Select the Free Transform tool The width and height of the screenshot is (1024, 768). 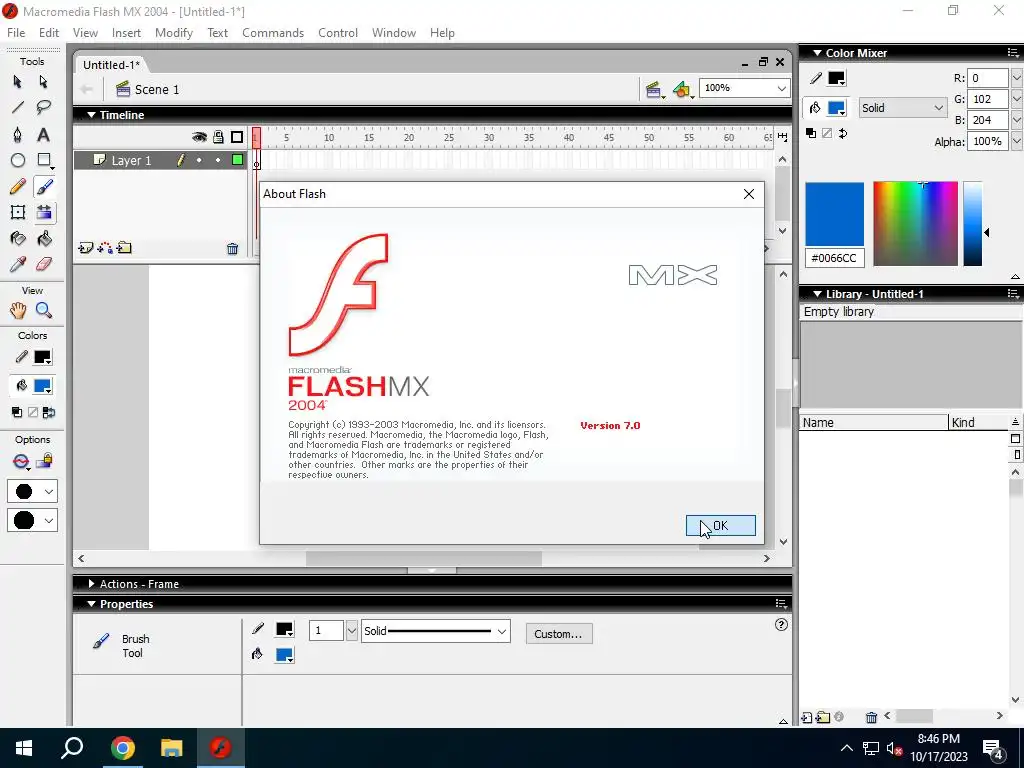18,212
